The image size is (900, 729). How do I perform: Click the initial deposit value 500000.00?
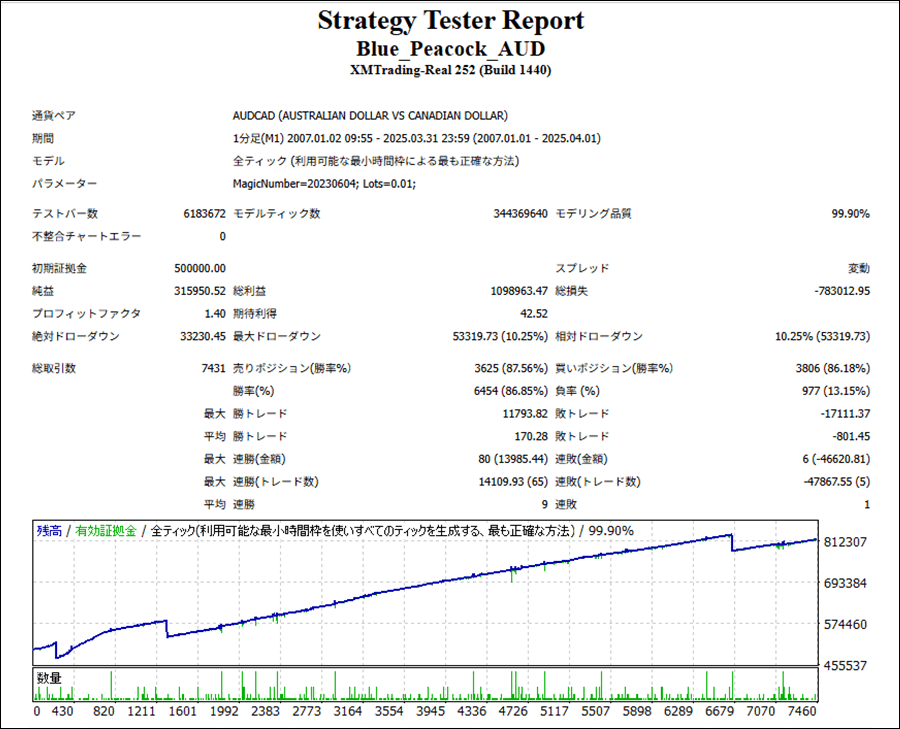[x=200, y=269]
